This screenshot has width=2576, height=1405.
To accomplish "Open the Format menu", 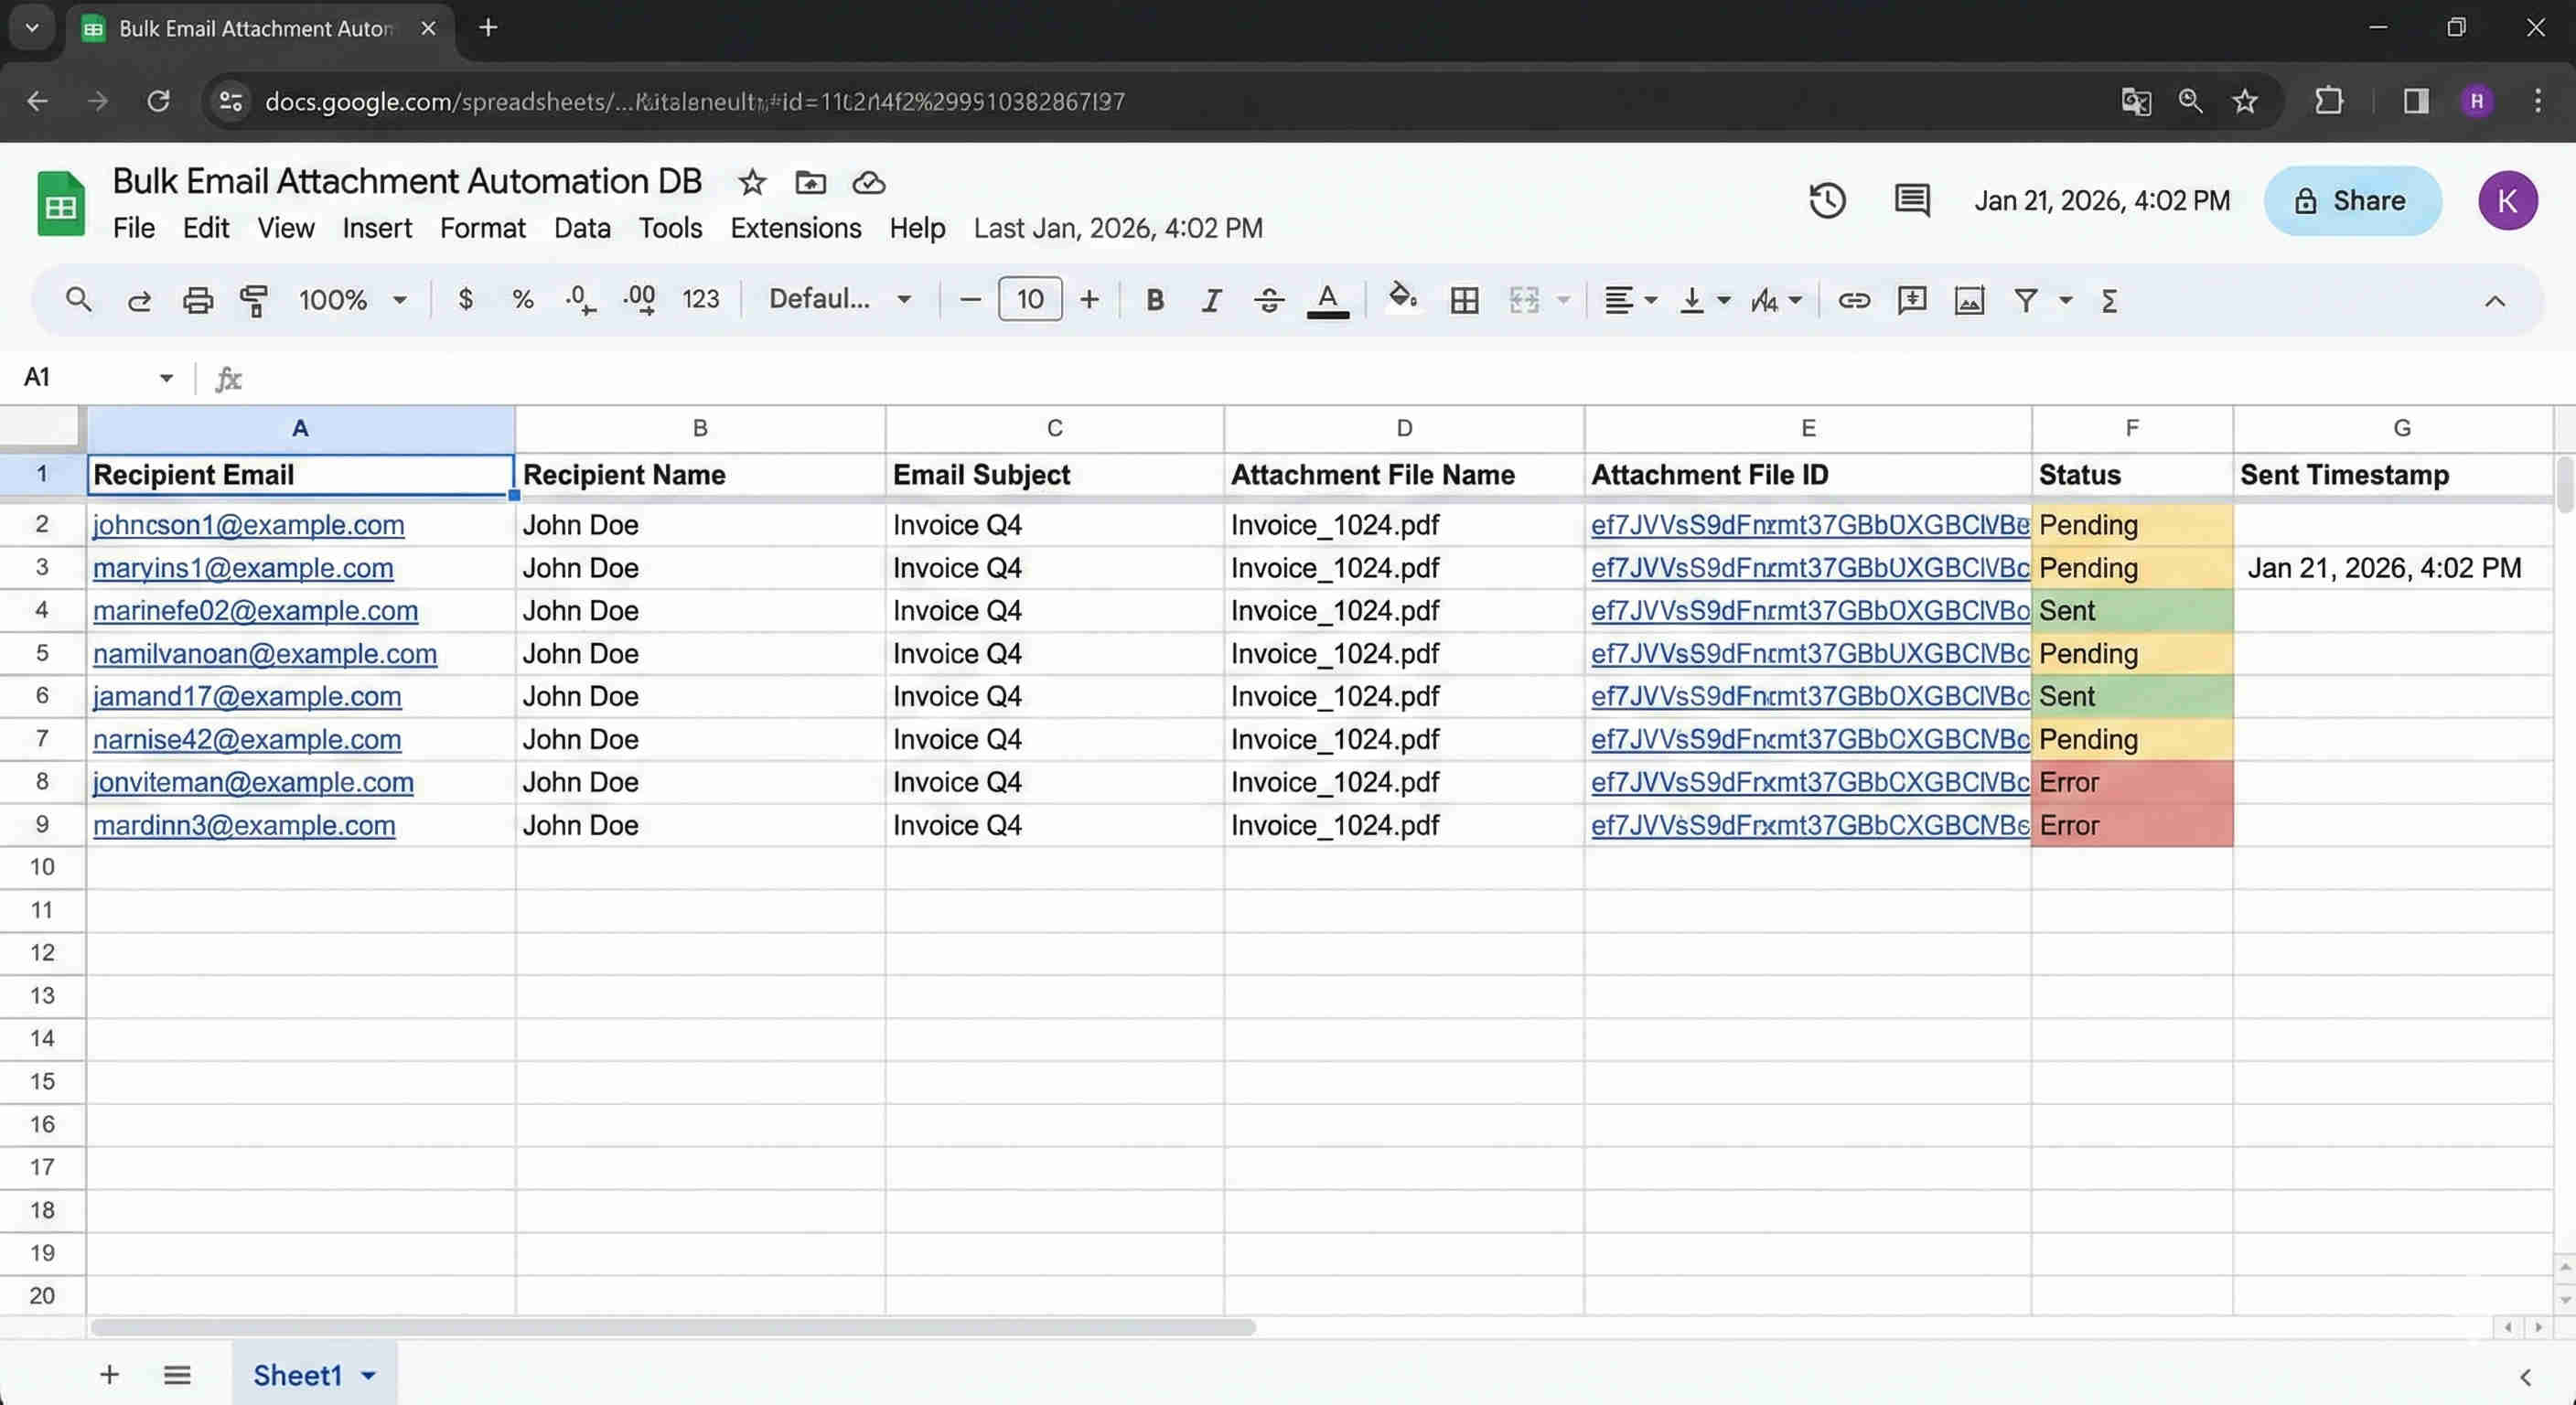I will coord(482,228).
